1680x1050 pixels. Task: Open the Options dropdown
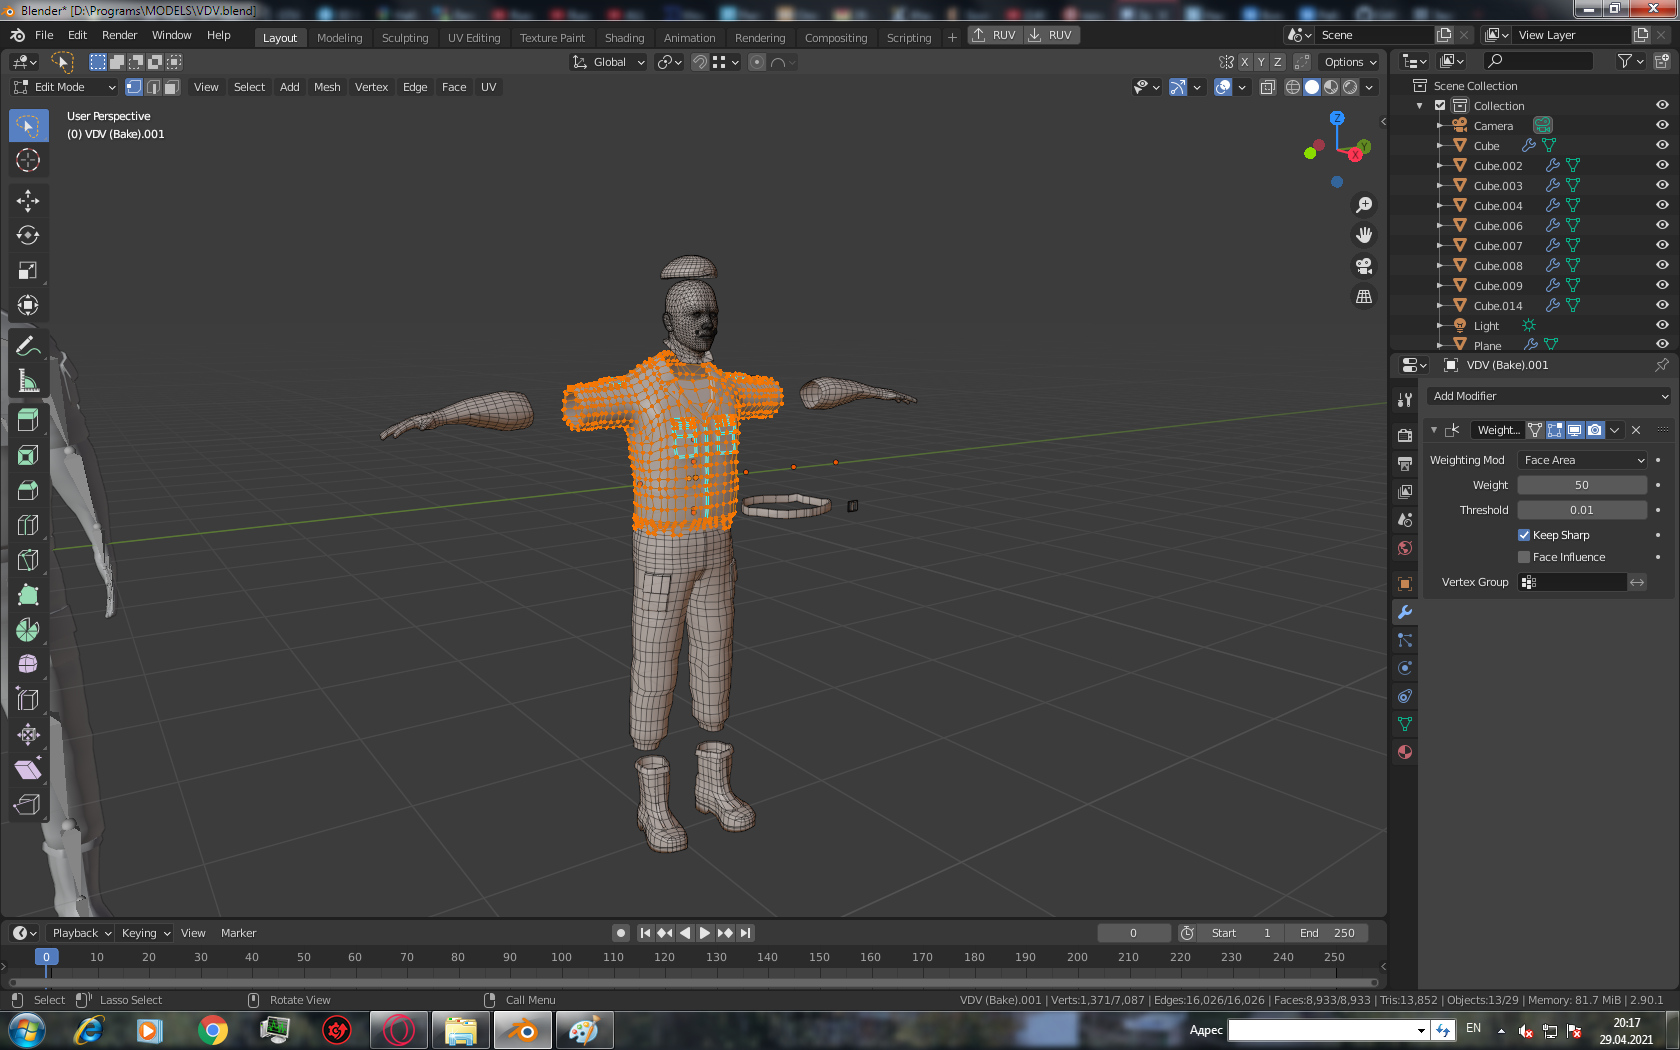[x=1350, y=62]
